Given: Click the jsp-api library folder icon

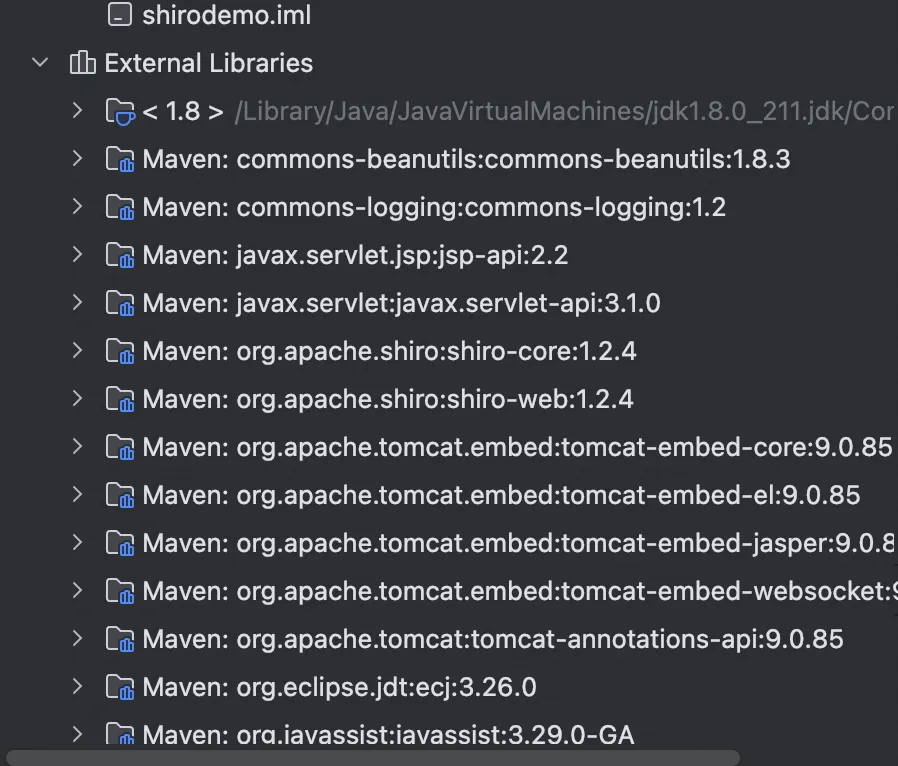Looking at the screenshot, I should click(x=119, y=255).
